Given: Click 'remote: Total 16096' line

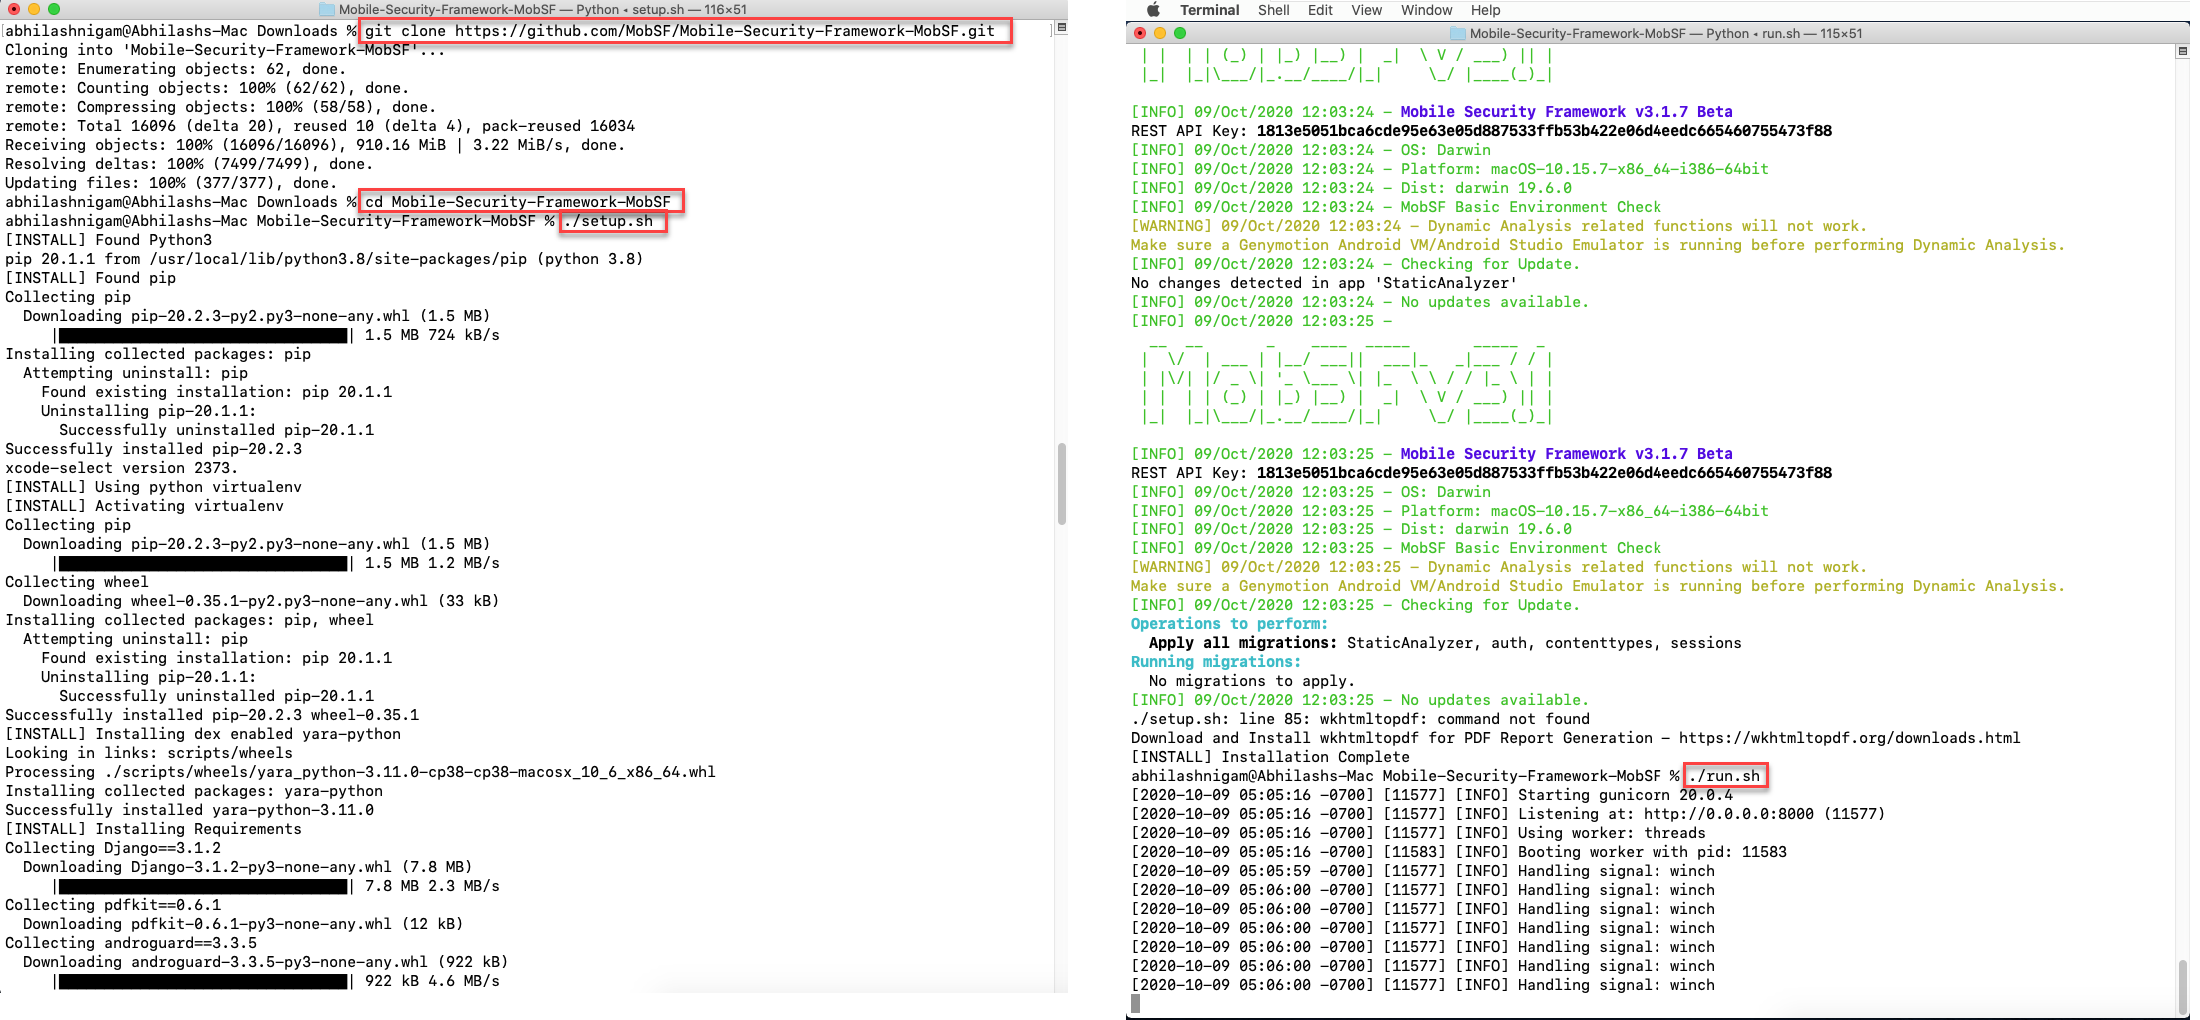Looking at the screenshot, I should tap(320, 126).
